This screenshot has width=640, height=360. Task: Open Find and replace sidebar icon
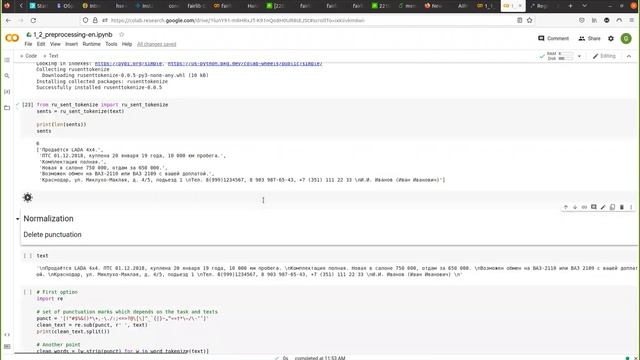(7, 76)
